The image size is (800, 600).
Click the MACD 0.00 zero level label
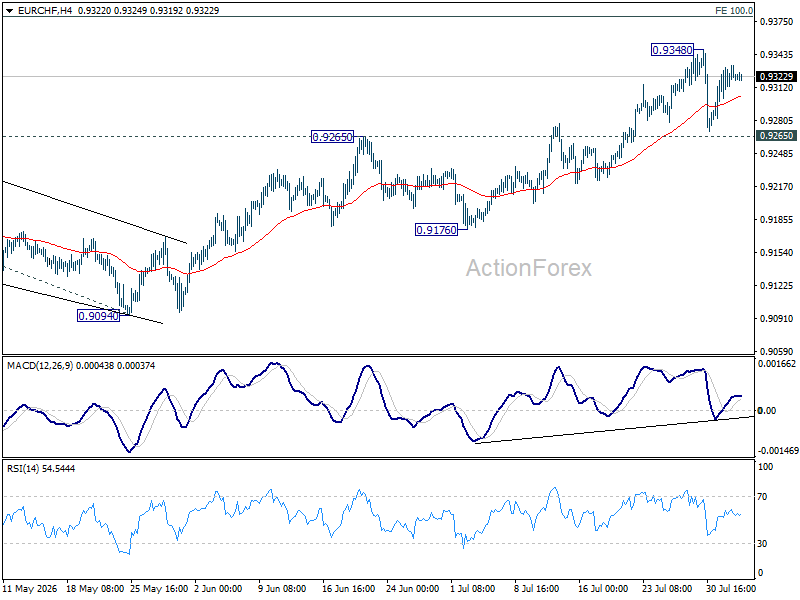[x=766, y=411]
